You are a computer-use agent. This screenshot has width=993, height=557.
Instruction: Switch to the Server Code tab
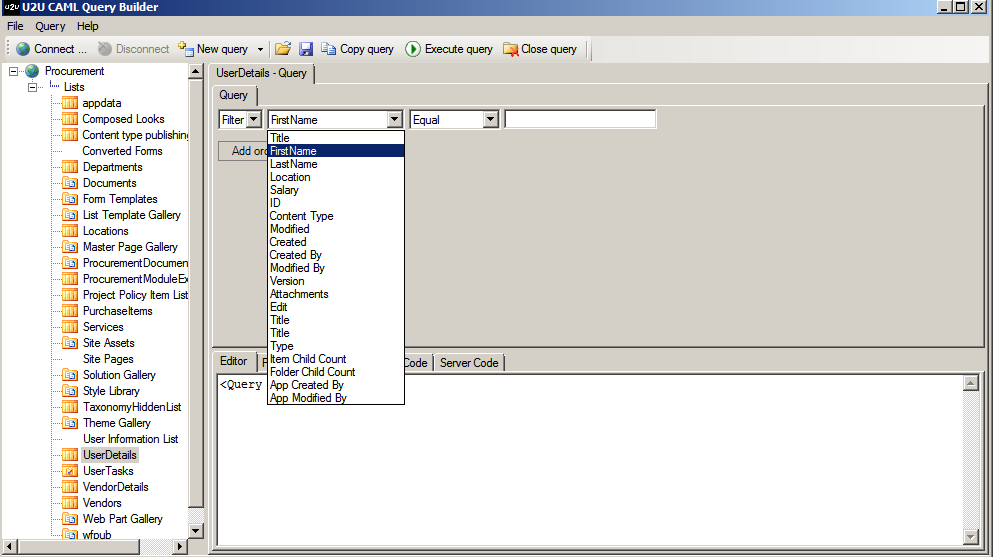[x=469, y=363]
